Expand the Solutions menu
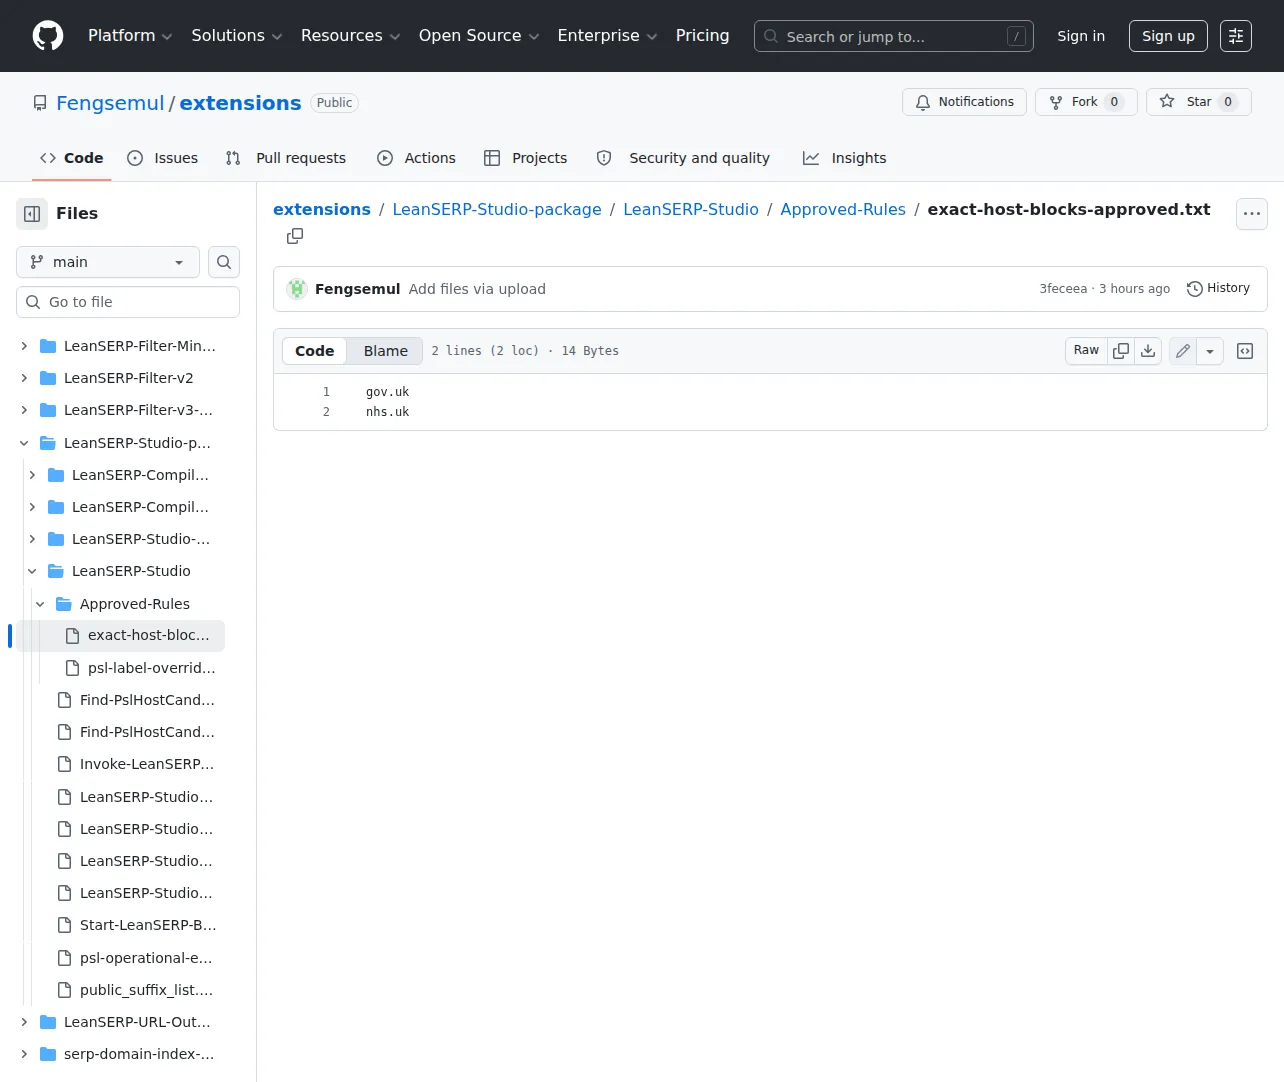Screen dimensions: 1284x1082 tap(237, 36)
